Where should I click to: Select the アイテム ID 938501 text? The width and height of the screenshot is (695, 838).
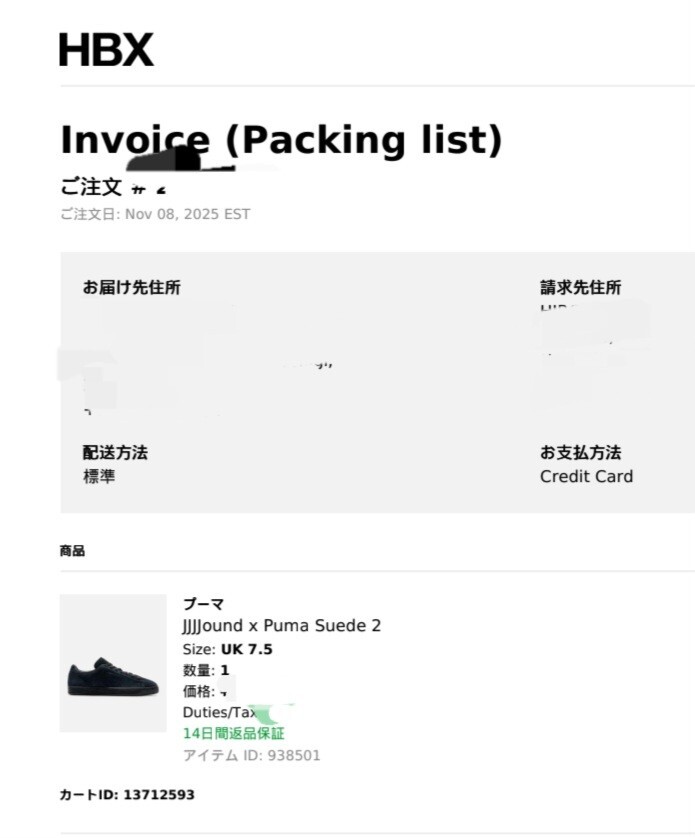[x=251, y=756]
